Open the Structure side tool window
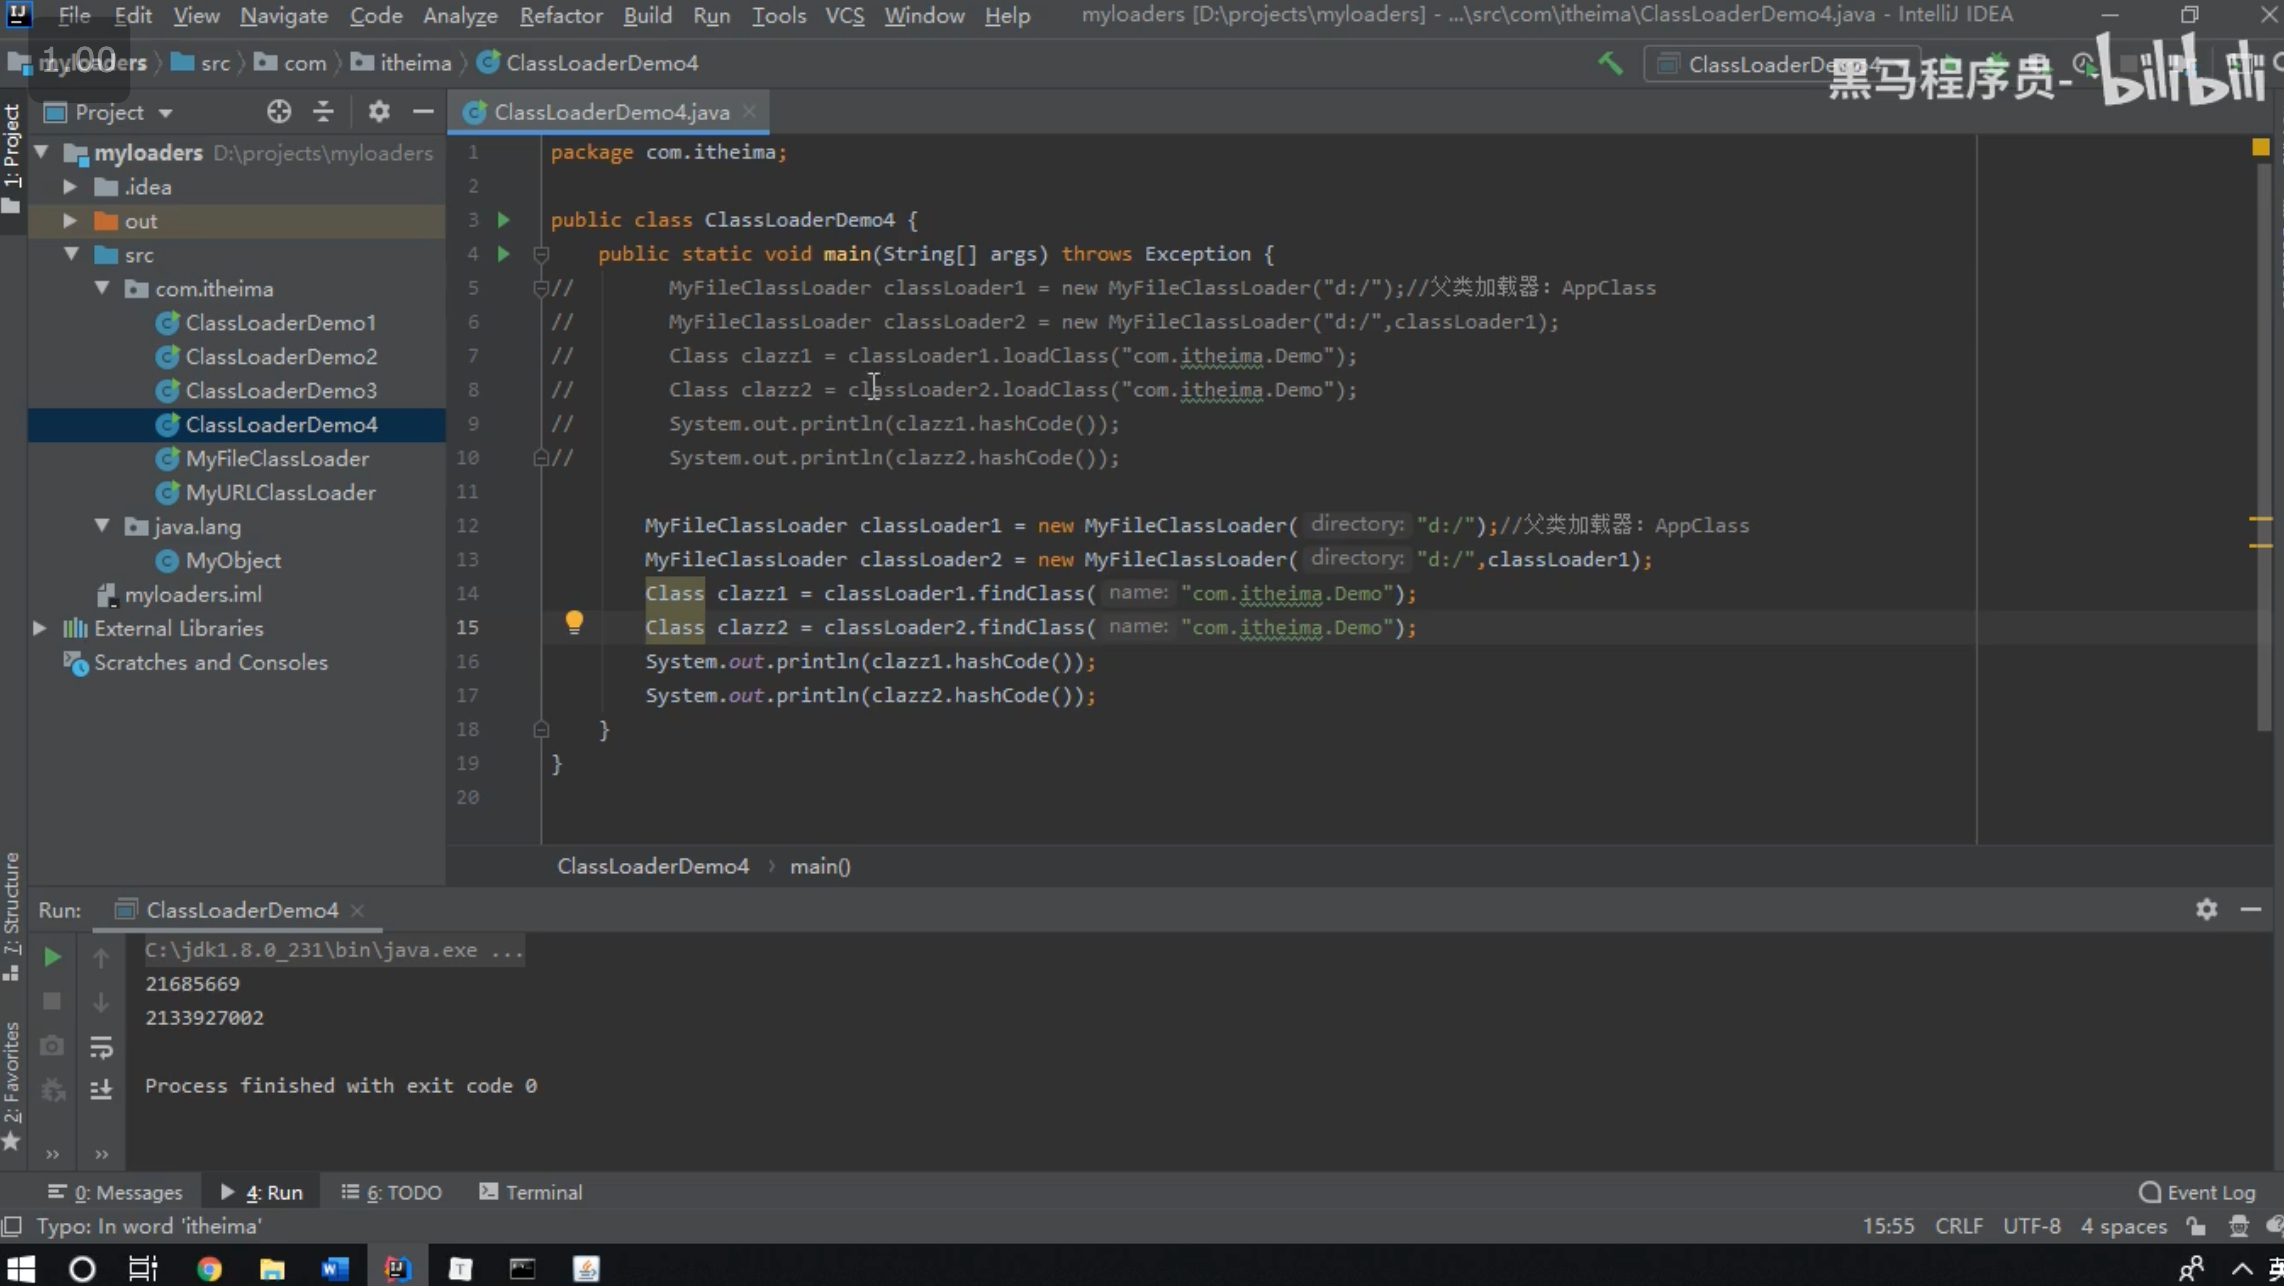 coord(12,917)
